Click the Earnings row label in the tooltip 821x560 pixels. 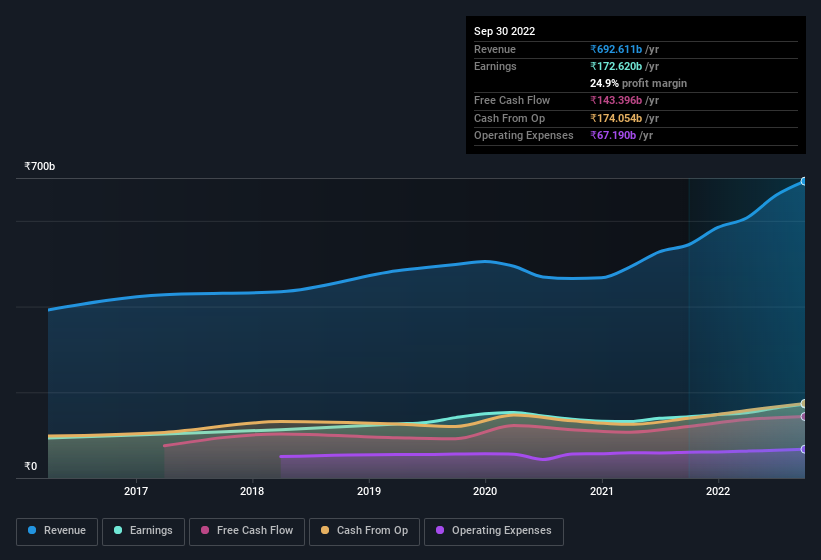pyautogui.click(x=495, y=66)
